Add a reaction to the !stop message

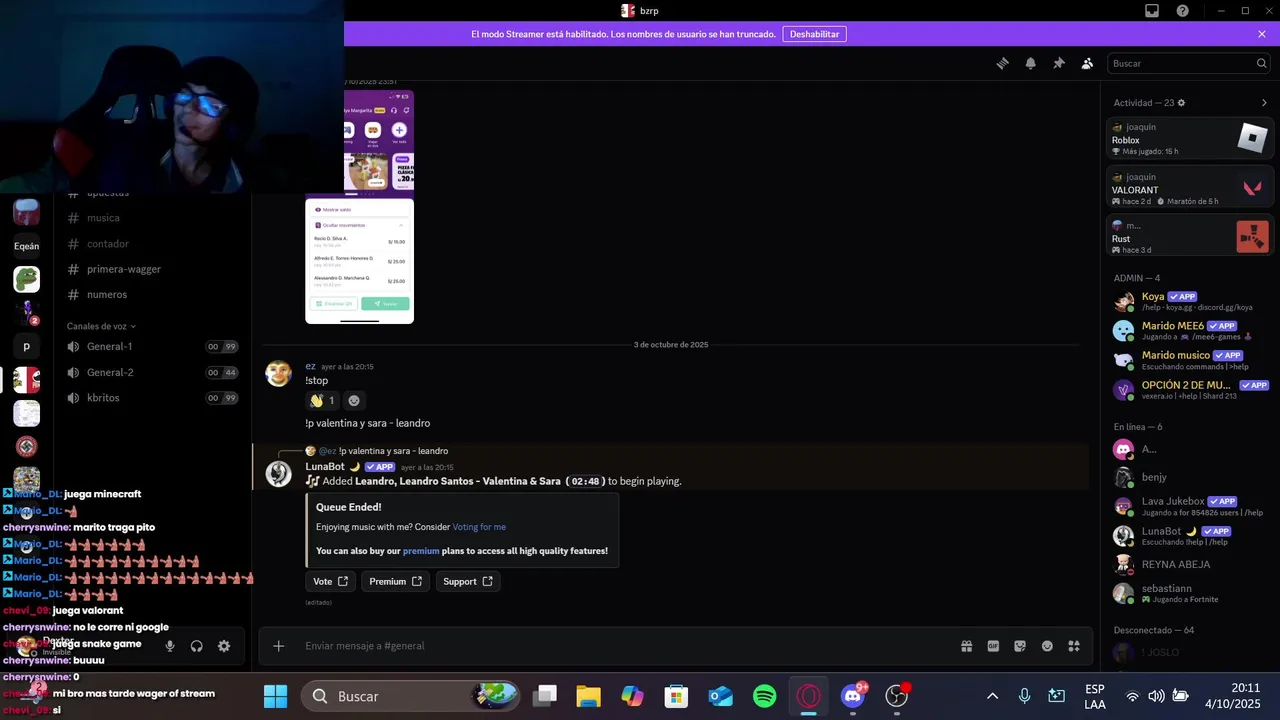[353, 400]
